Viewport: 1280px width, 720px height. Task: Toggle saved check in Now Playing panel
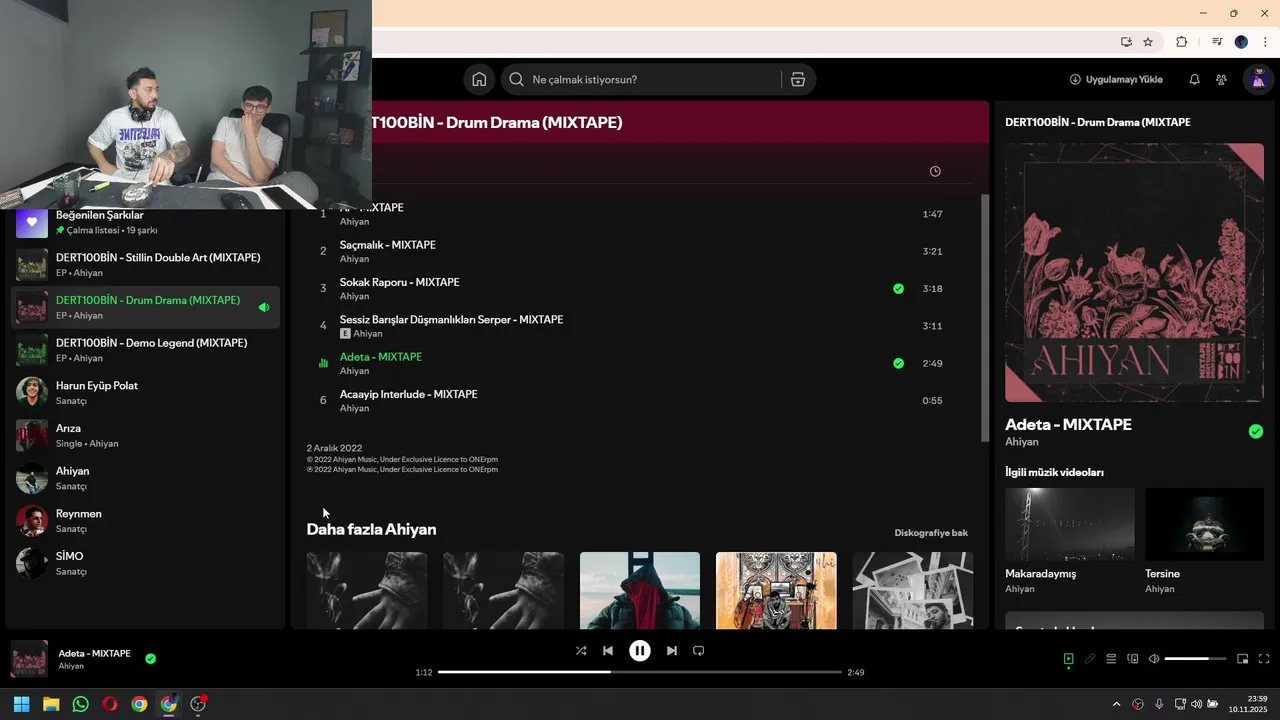1256,432
